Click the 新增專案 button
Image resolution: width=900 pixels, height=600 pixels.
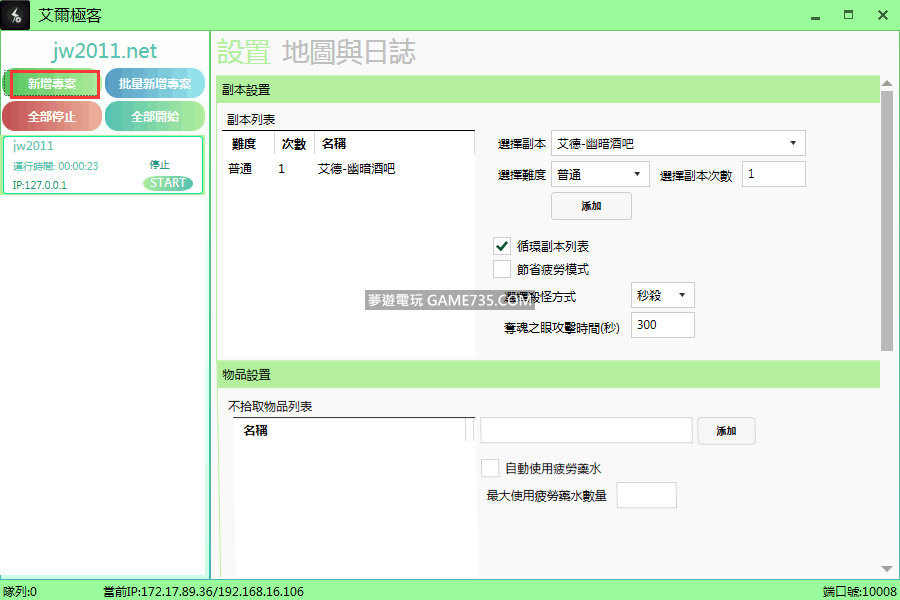click(x=55, y=84)
